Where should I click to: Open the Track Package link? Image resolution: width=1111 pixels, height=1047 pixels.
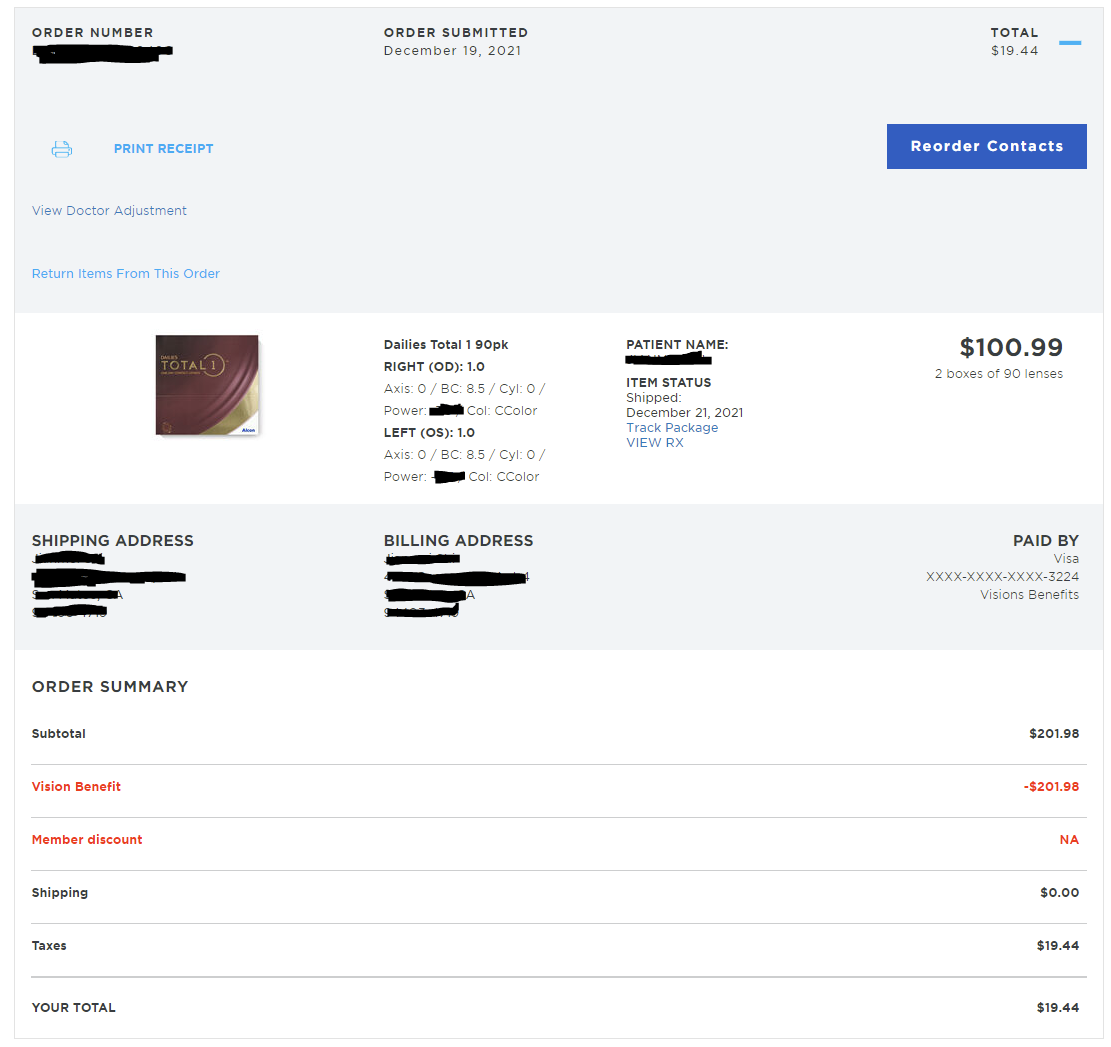672,428
